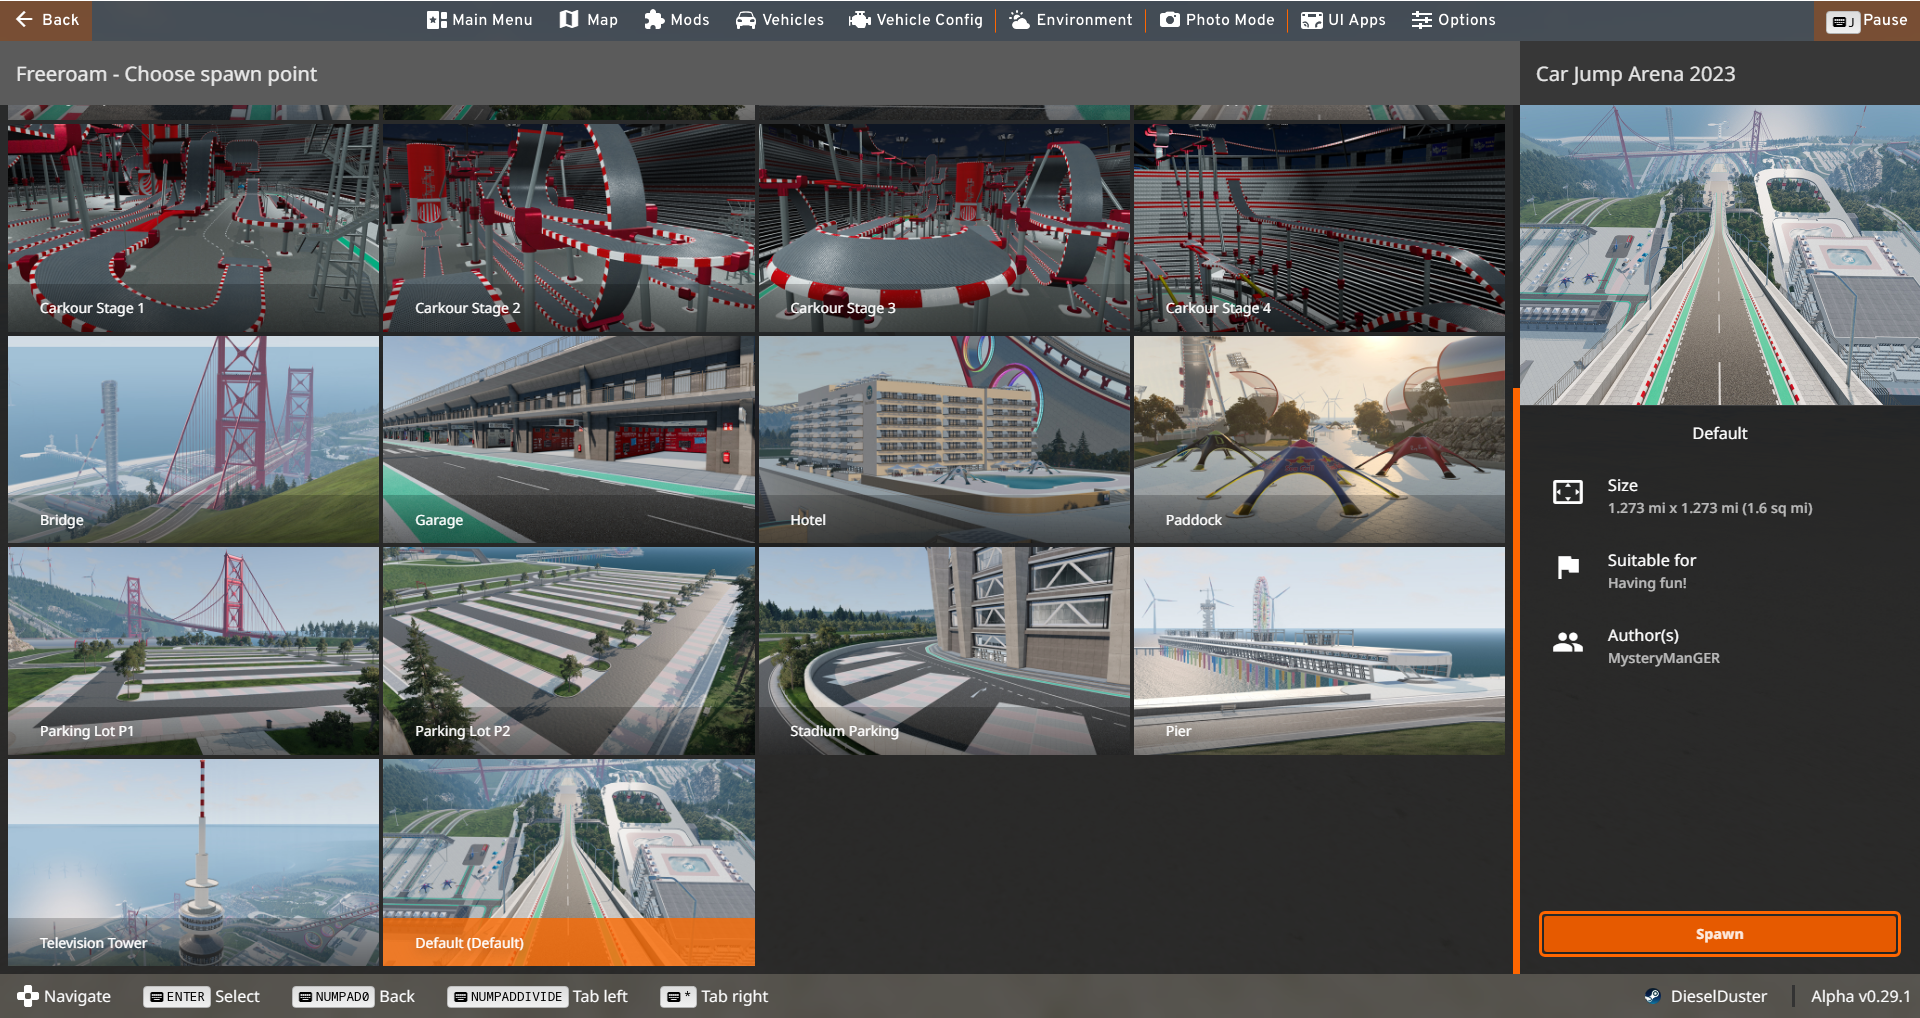Click the Vehicles car icon

pyautogui.click(x=746, y=20)
